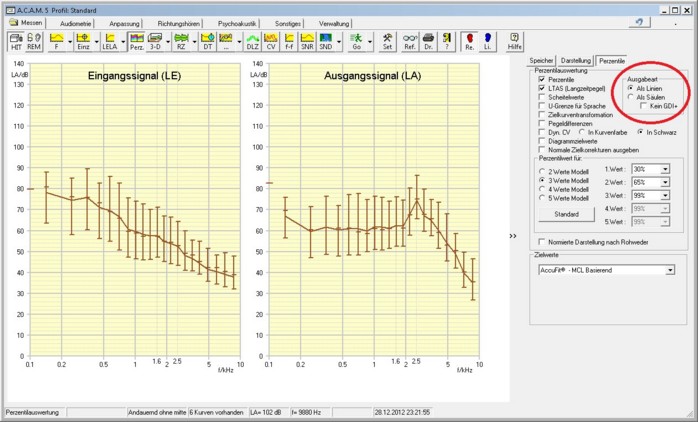698x422 pixels.
Task: Select the Li. left ear icon
Action: click(487, 41)
